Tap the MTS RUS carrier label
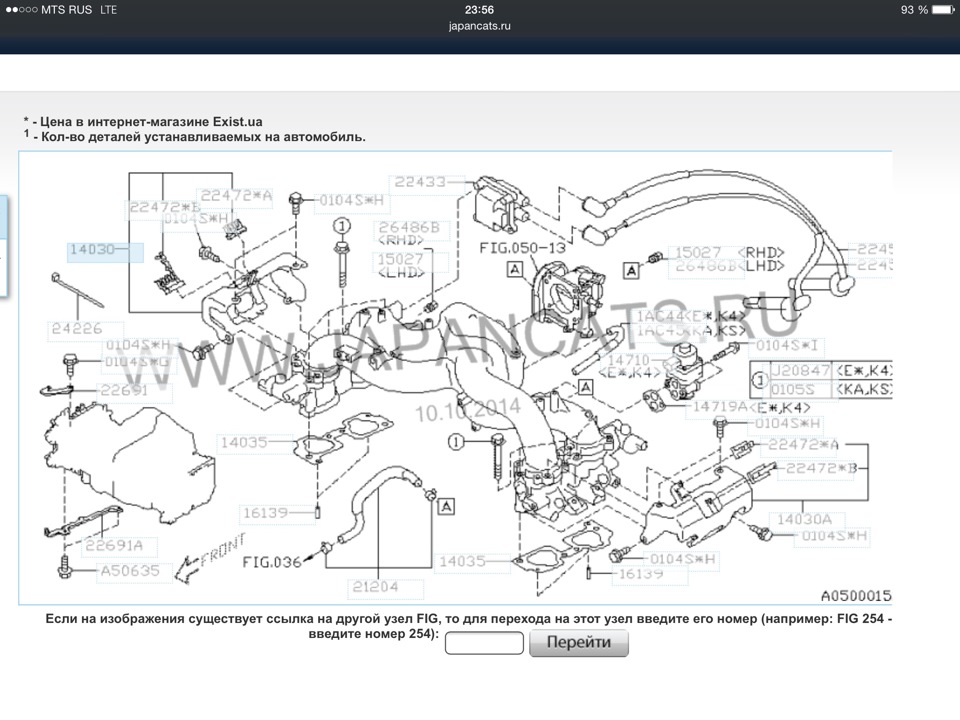Image resolution: width=960 pixels, height=720 pixels. click(x=66, y=10)
